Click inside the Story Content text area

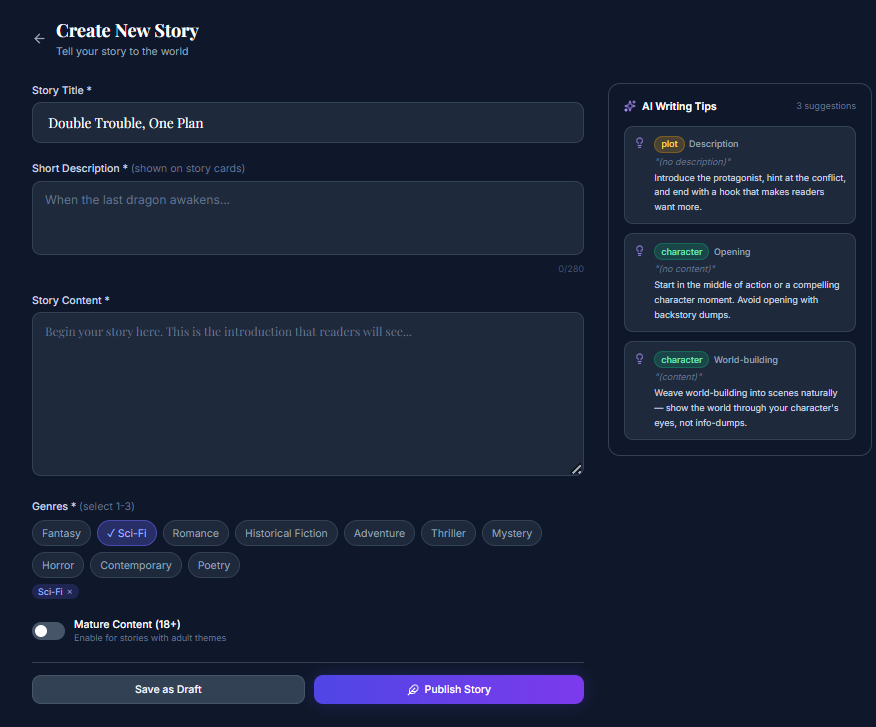(x=308, y=394)
